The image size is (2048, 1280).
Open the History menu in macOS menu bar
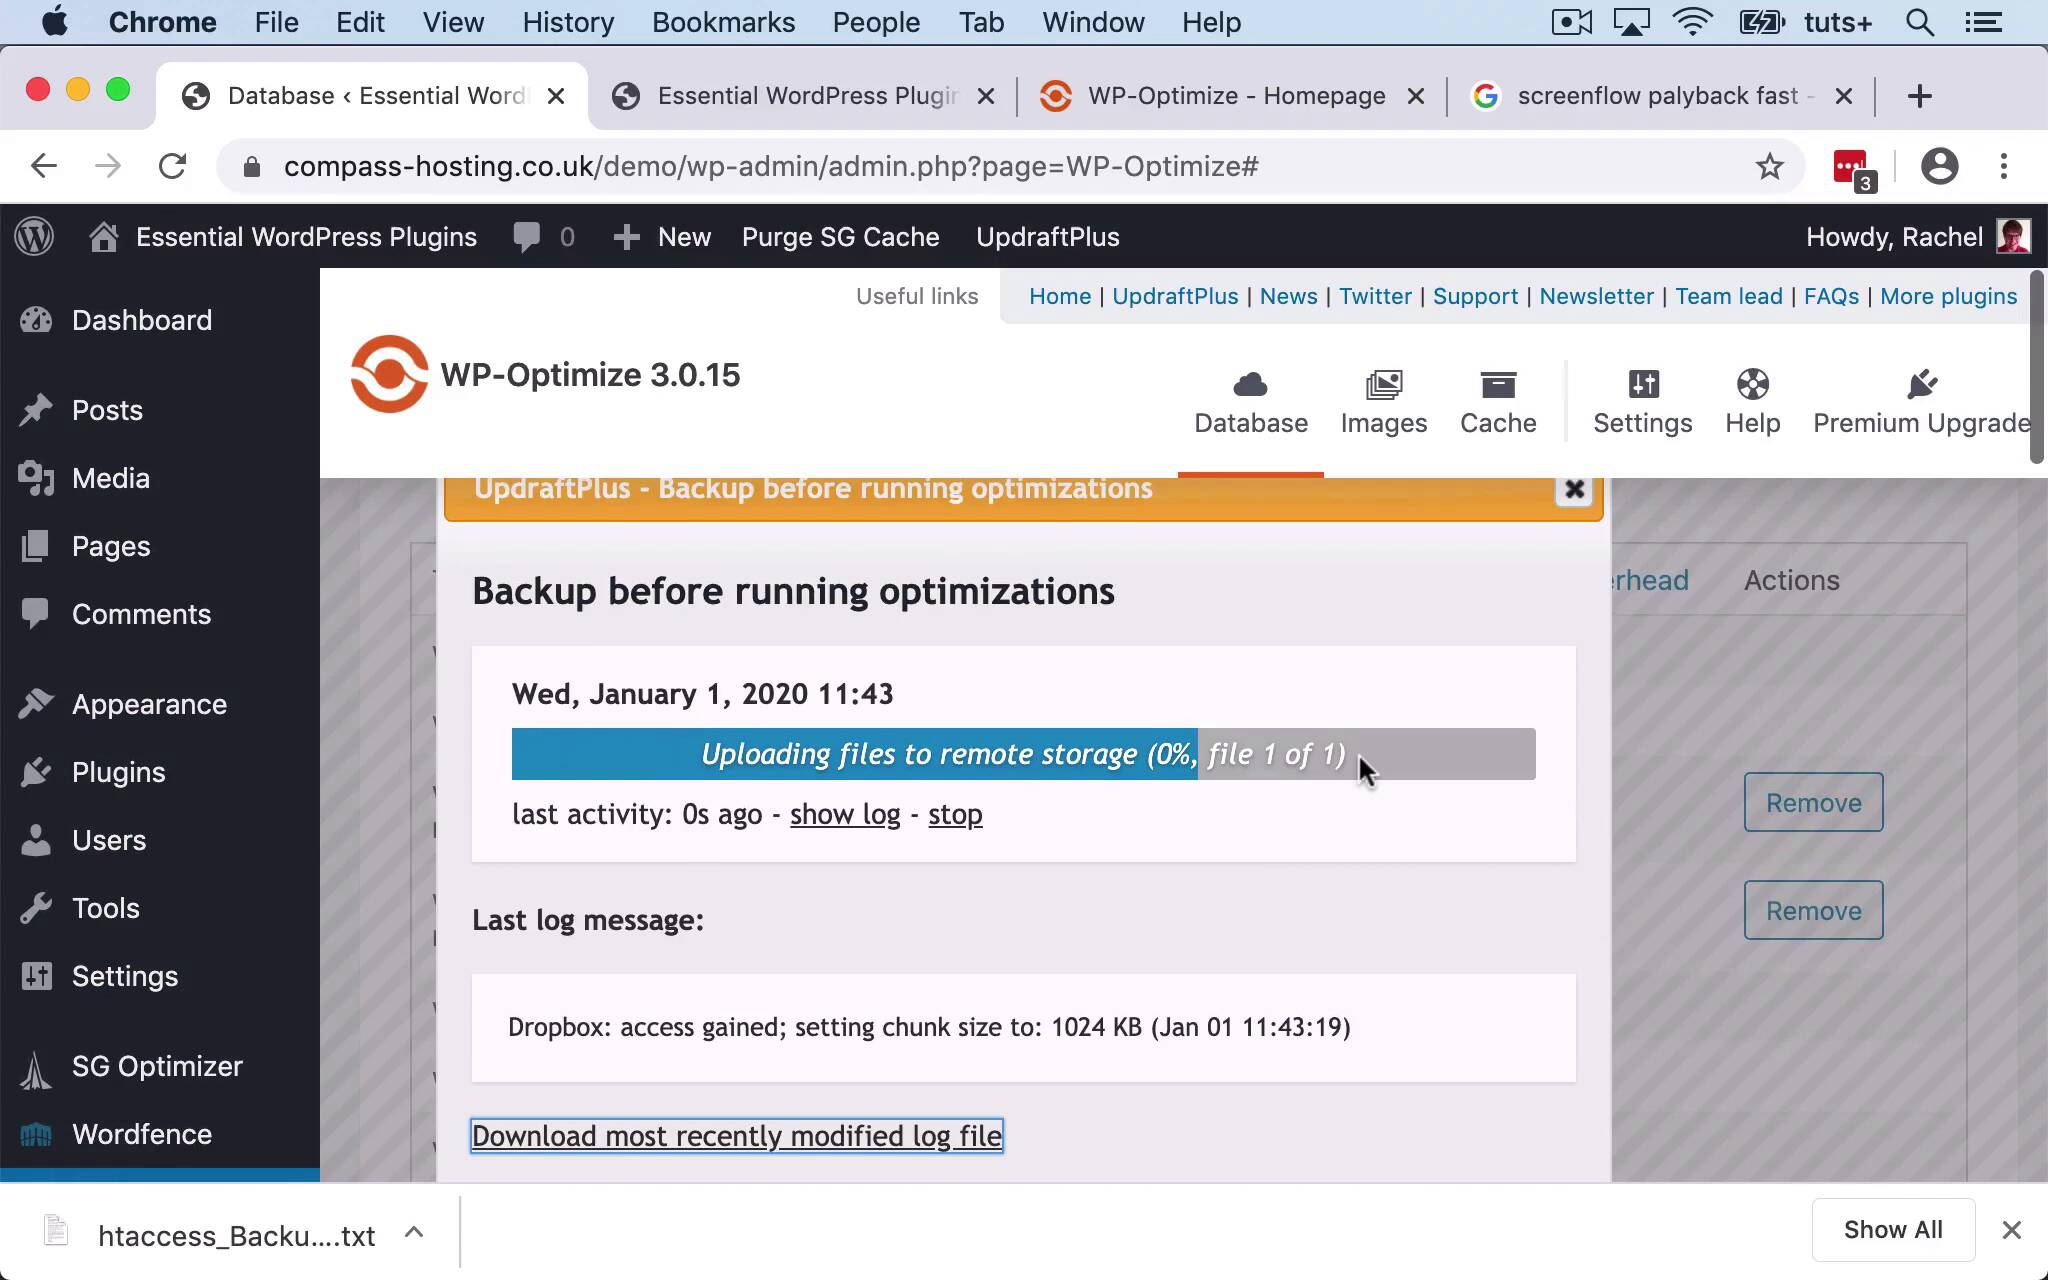coord(568,22)
